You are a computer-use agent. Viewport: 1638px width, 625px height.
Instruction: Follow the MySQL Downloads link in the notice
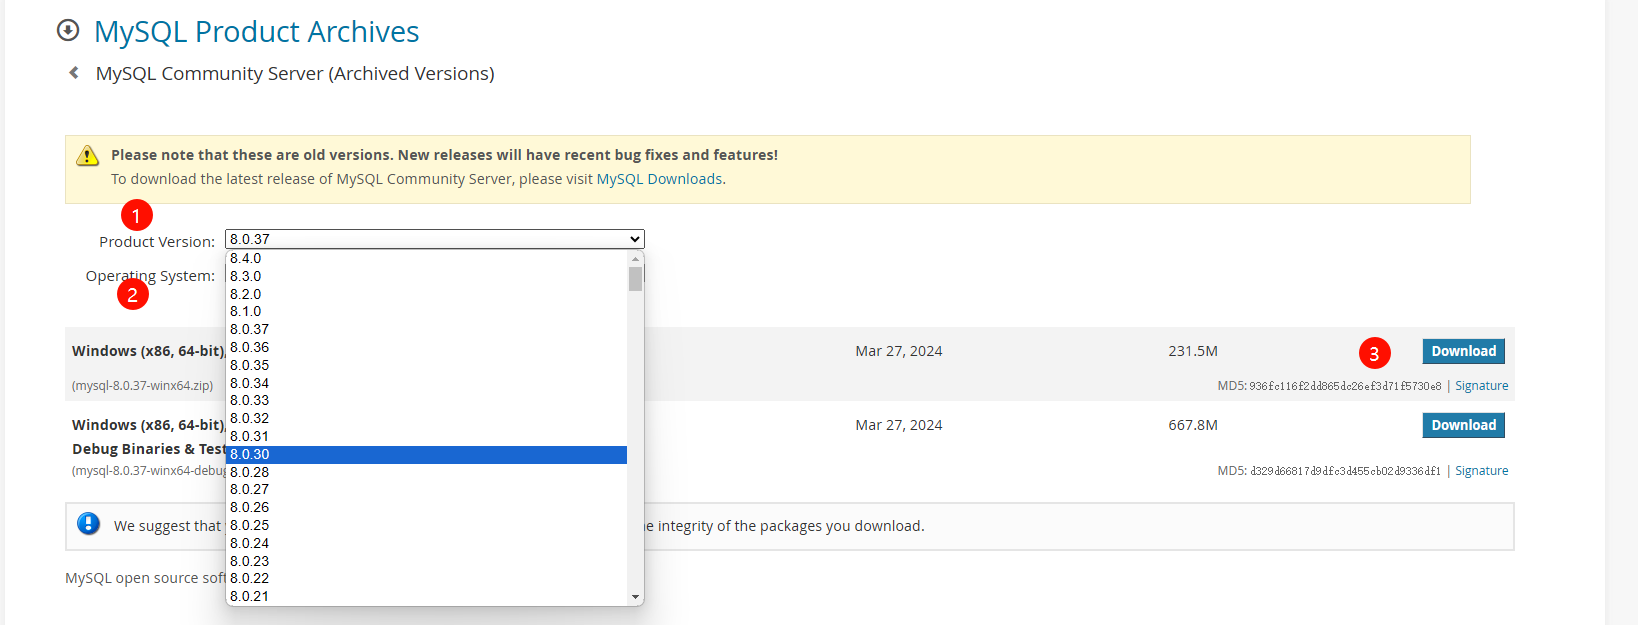click(x=659, y=179)
